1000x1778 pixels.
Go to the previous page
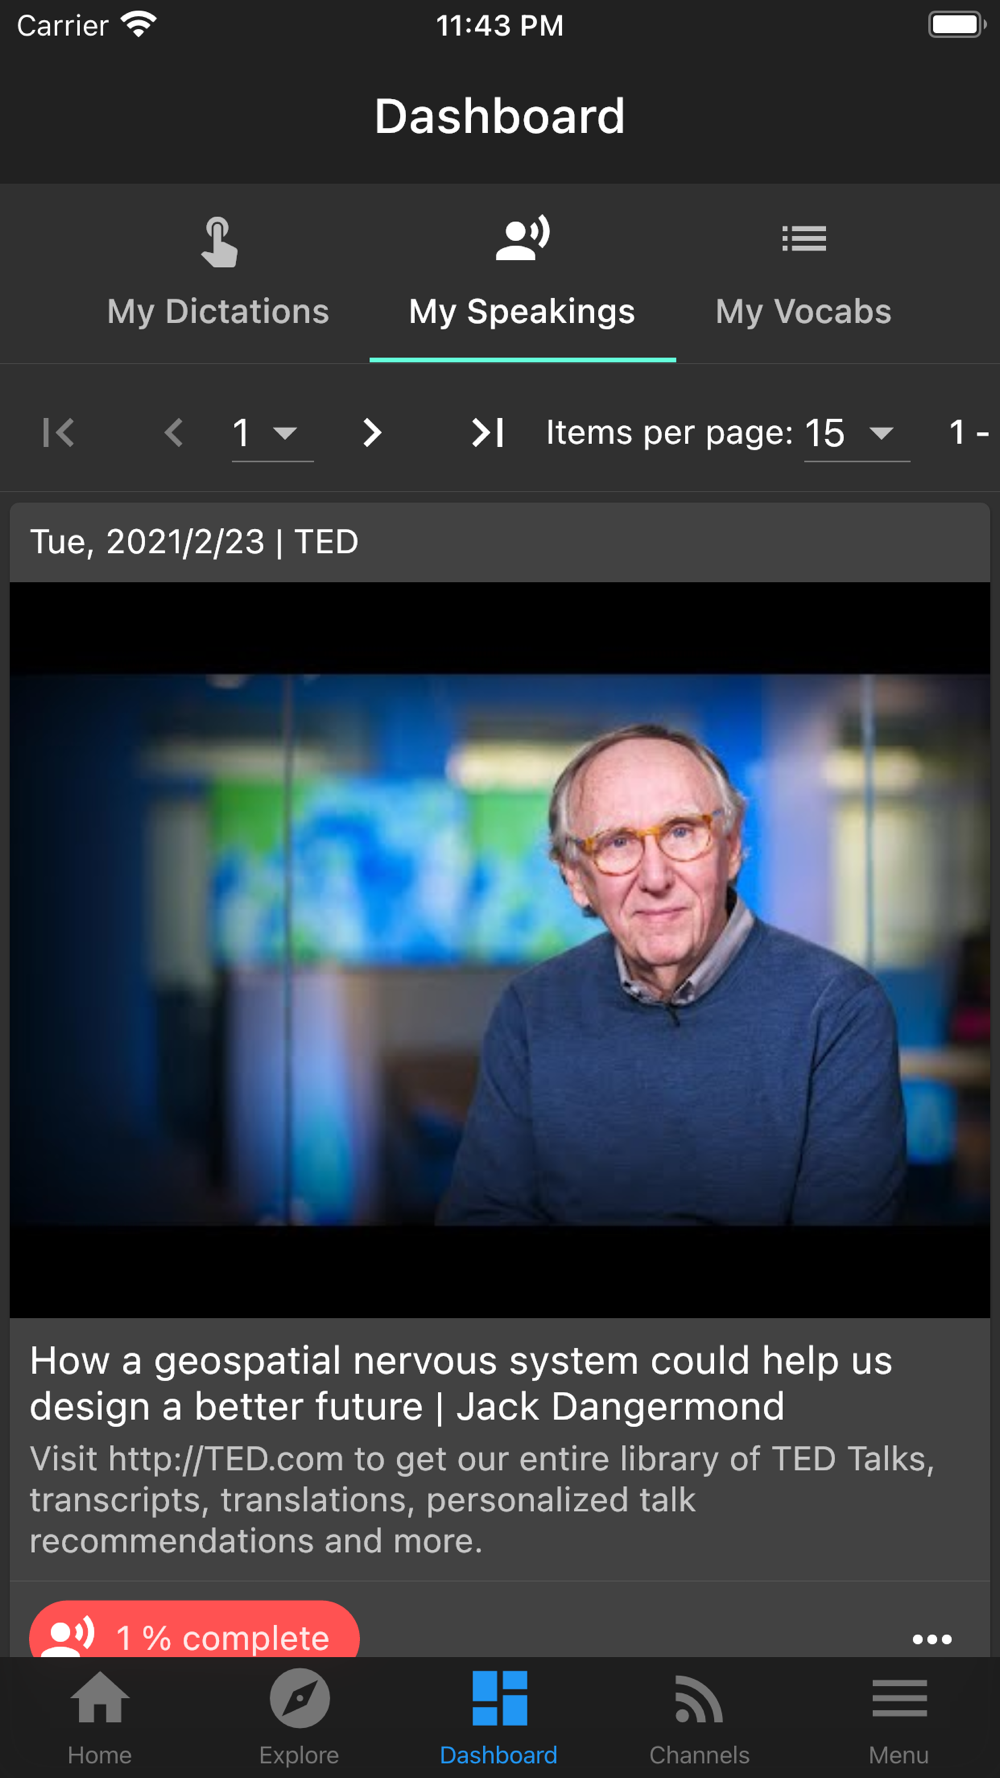(174, 433)
